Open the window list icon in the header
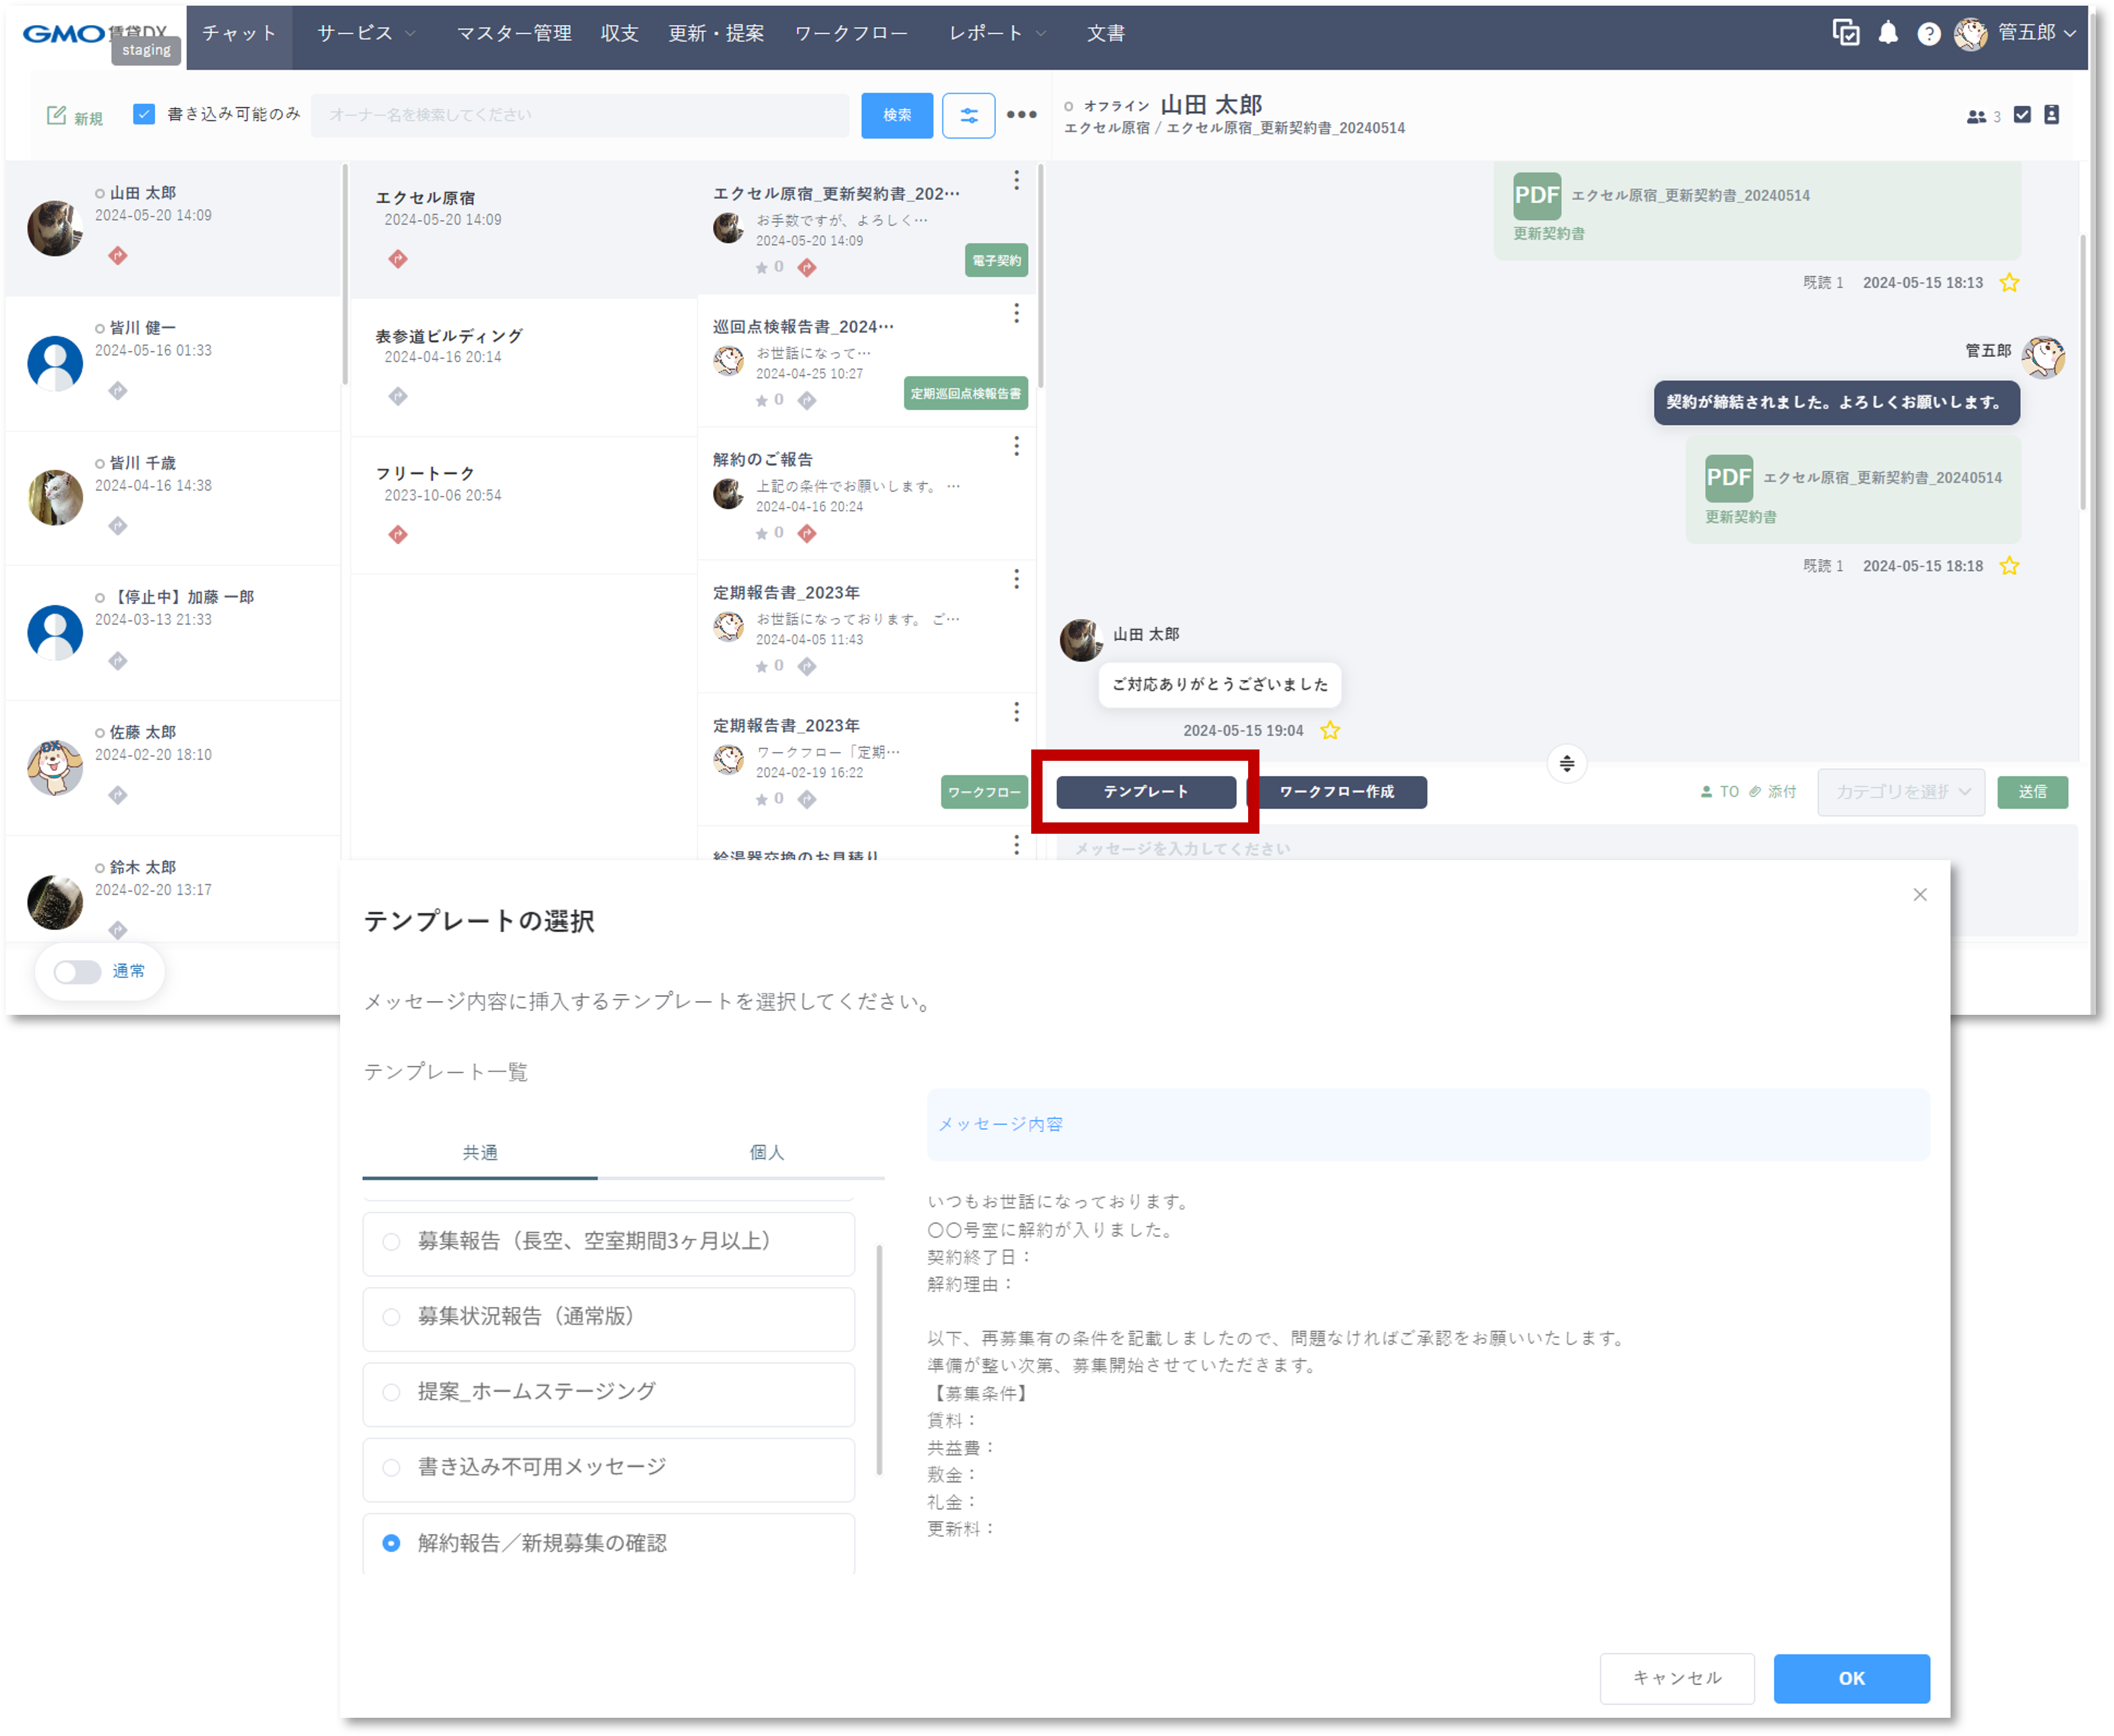The image size is (2114, 1736). tap(1845, 33)
